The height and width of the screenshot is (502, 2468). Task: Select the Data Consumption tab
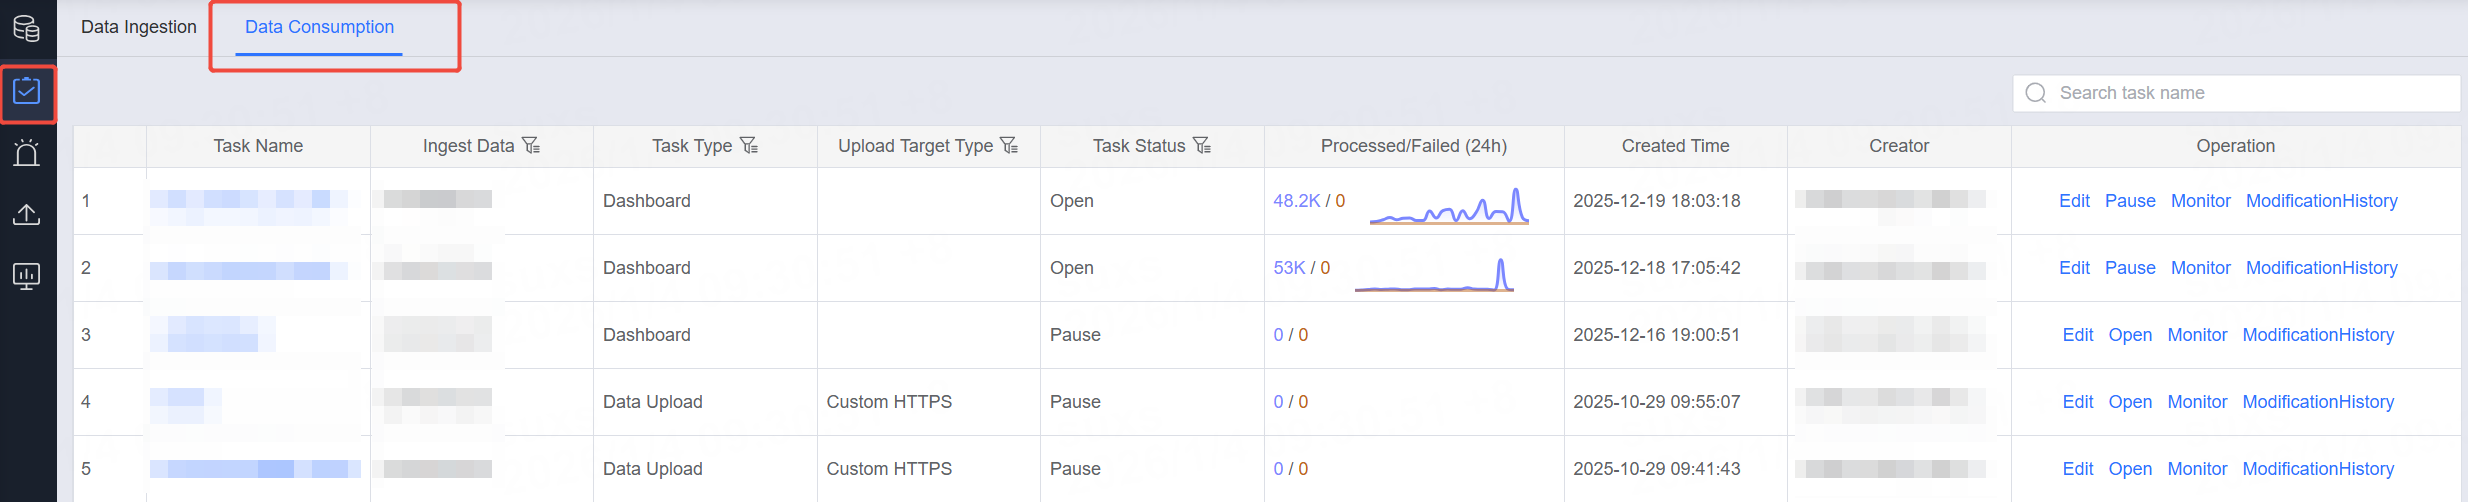tap(319, 27)
